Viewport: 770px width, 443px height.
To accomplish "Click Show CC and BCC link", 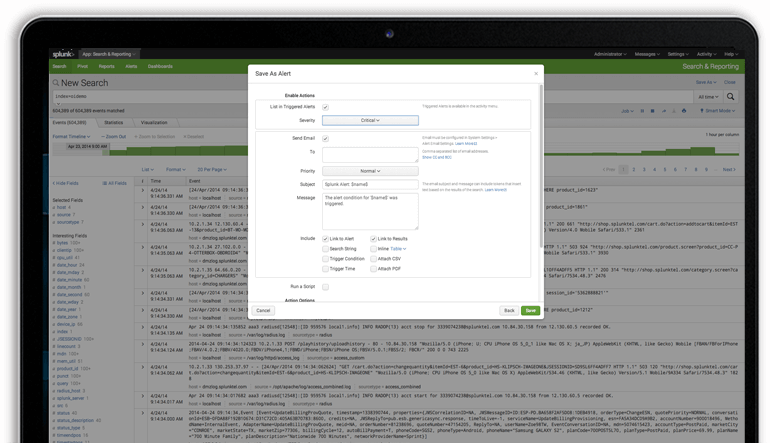I will (x=437, y=158).
